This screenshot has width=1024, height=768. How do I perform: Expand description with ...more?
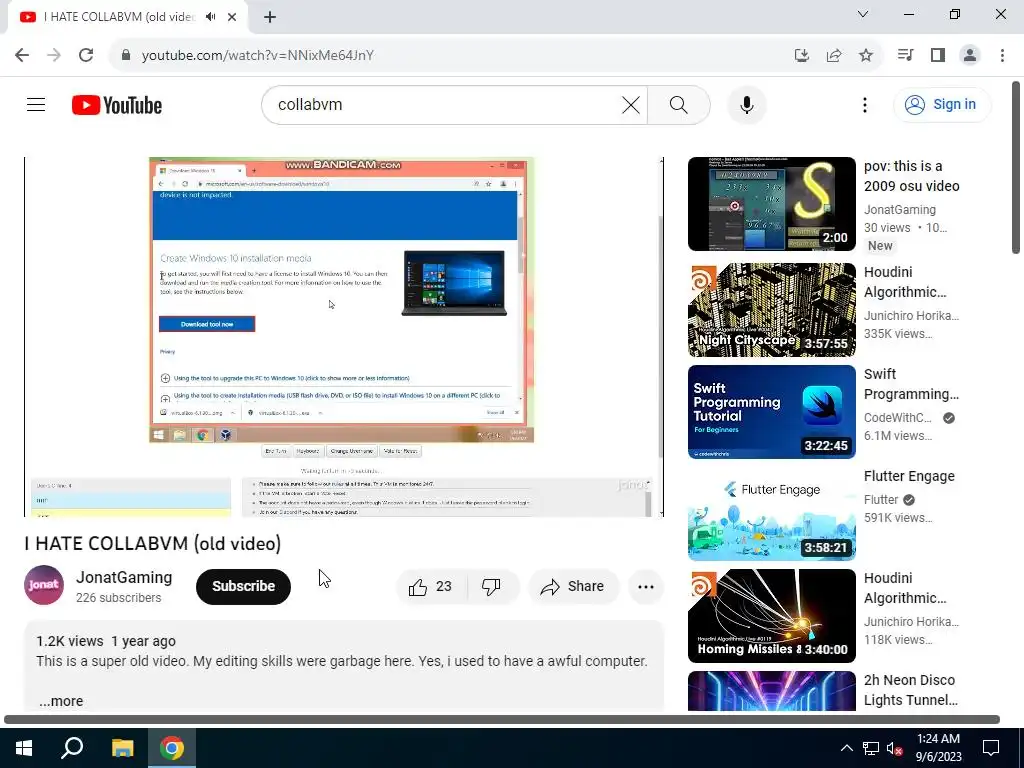coord(61,701)
